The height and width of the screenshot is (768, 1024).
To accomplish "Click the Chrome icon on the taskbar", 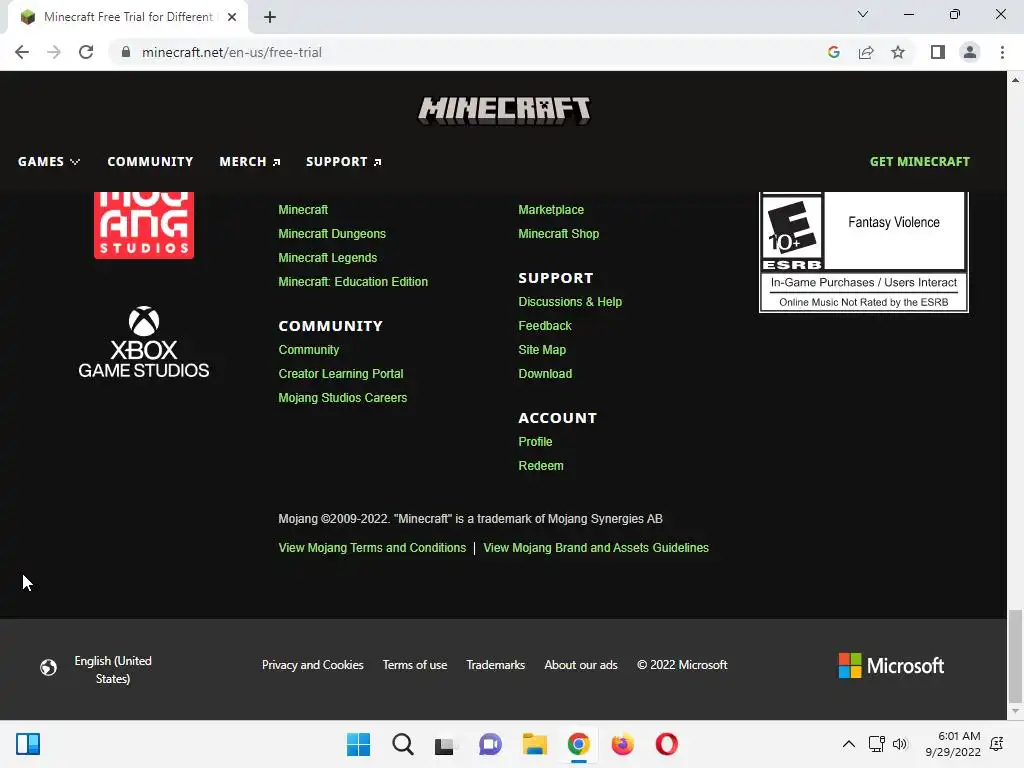I will [579, 744].
